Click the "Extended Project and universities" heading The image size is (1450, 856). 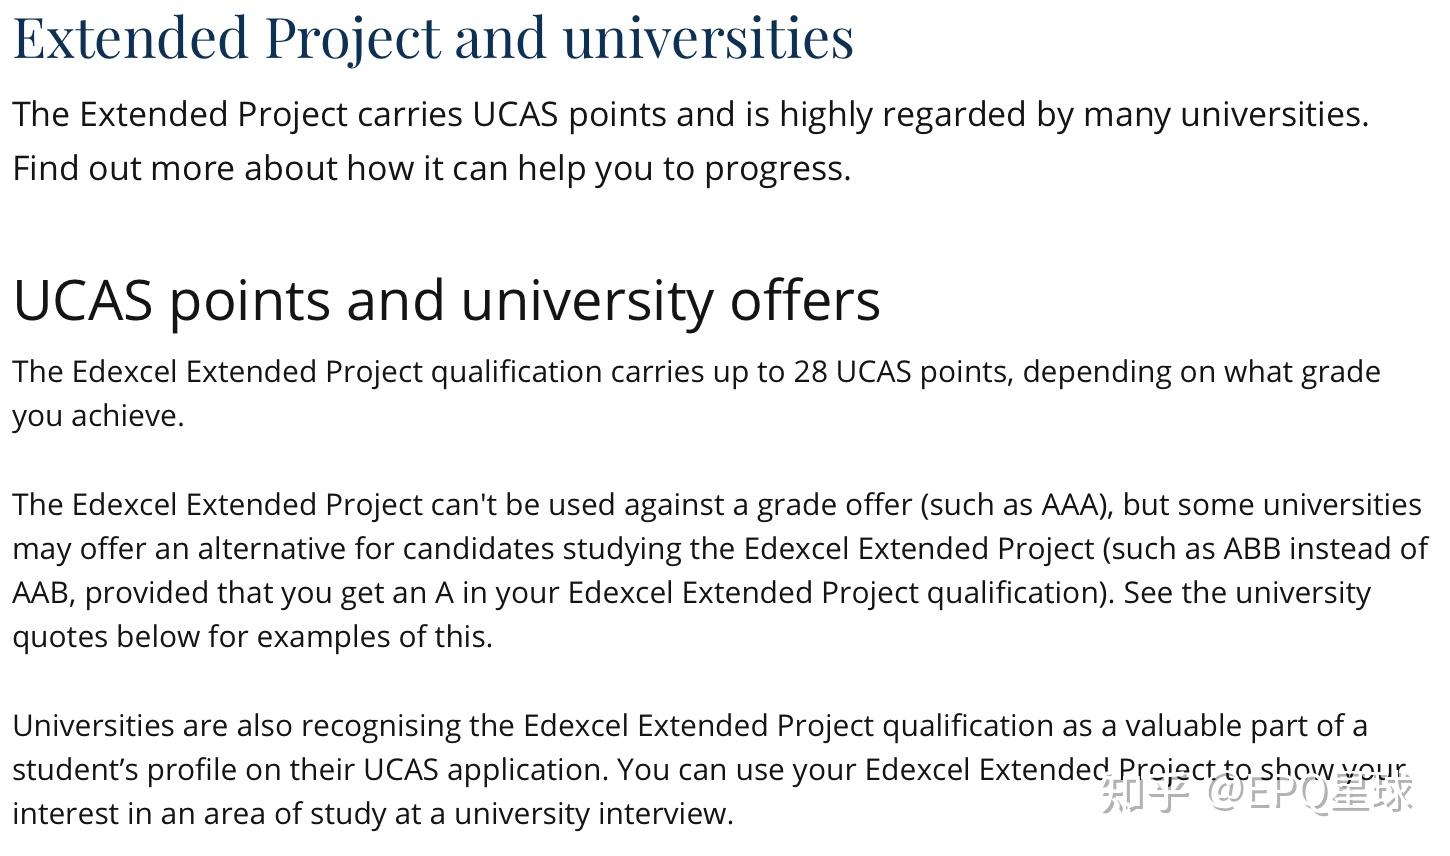(x=433, y=38)
